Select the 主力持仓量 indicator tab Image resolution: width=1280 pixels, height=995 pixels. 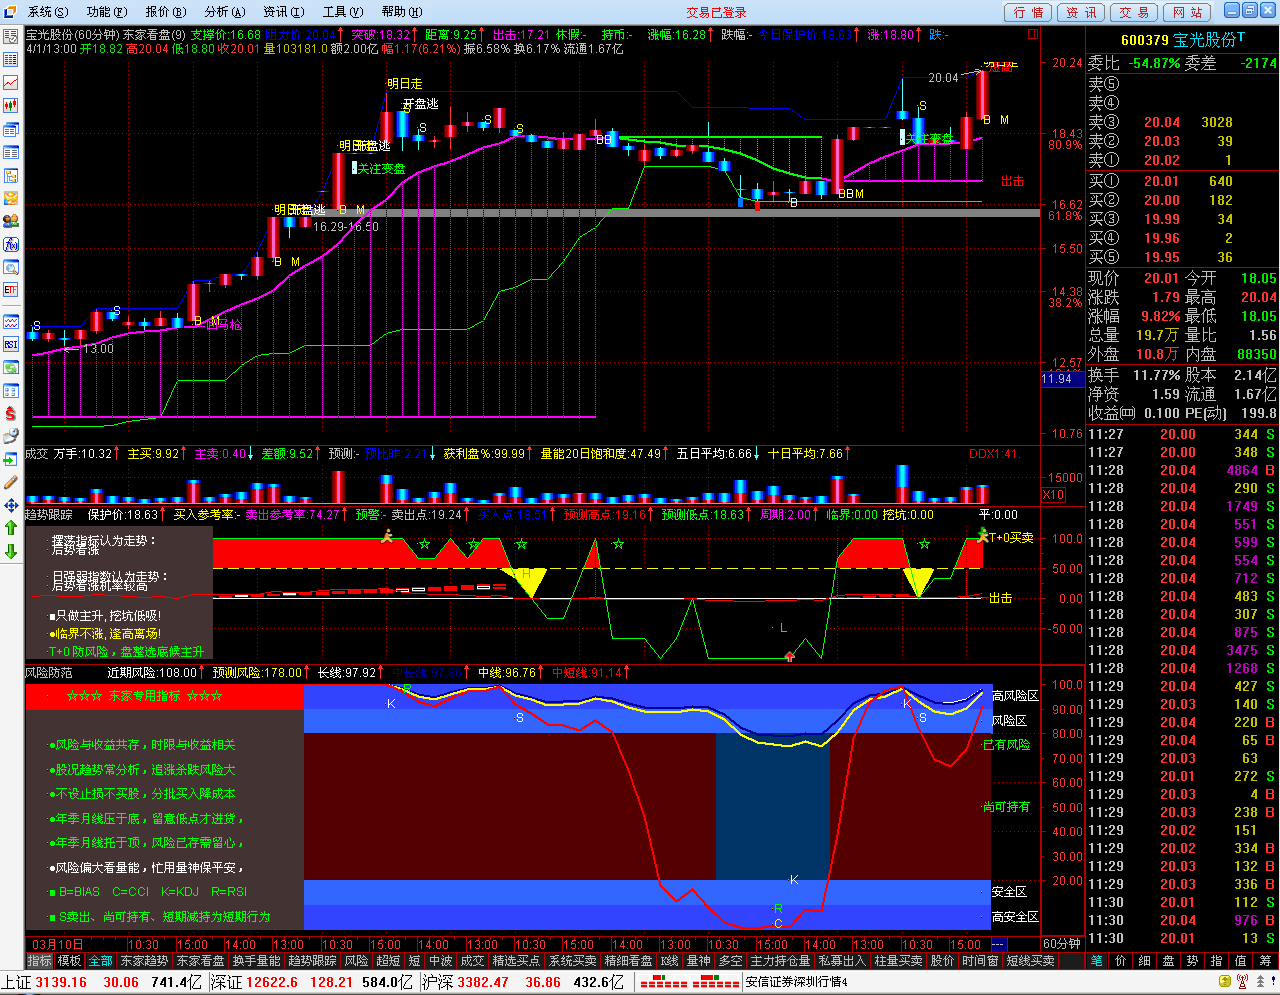tap(780, 961)
